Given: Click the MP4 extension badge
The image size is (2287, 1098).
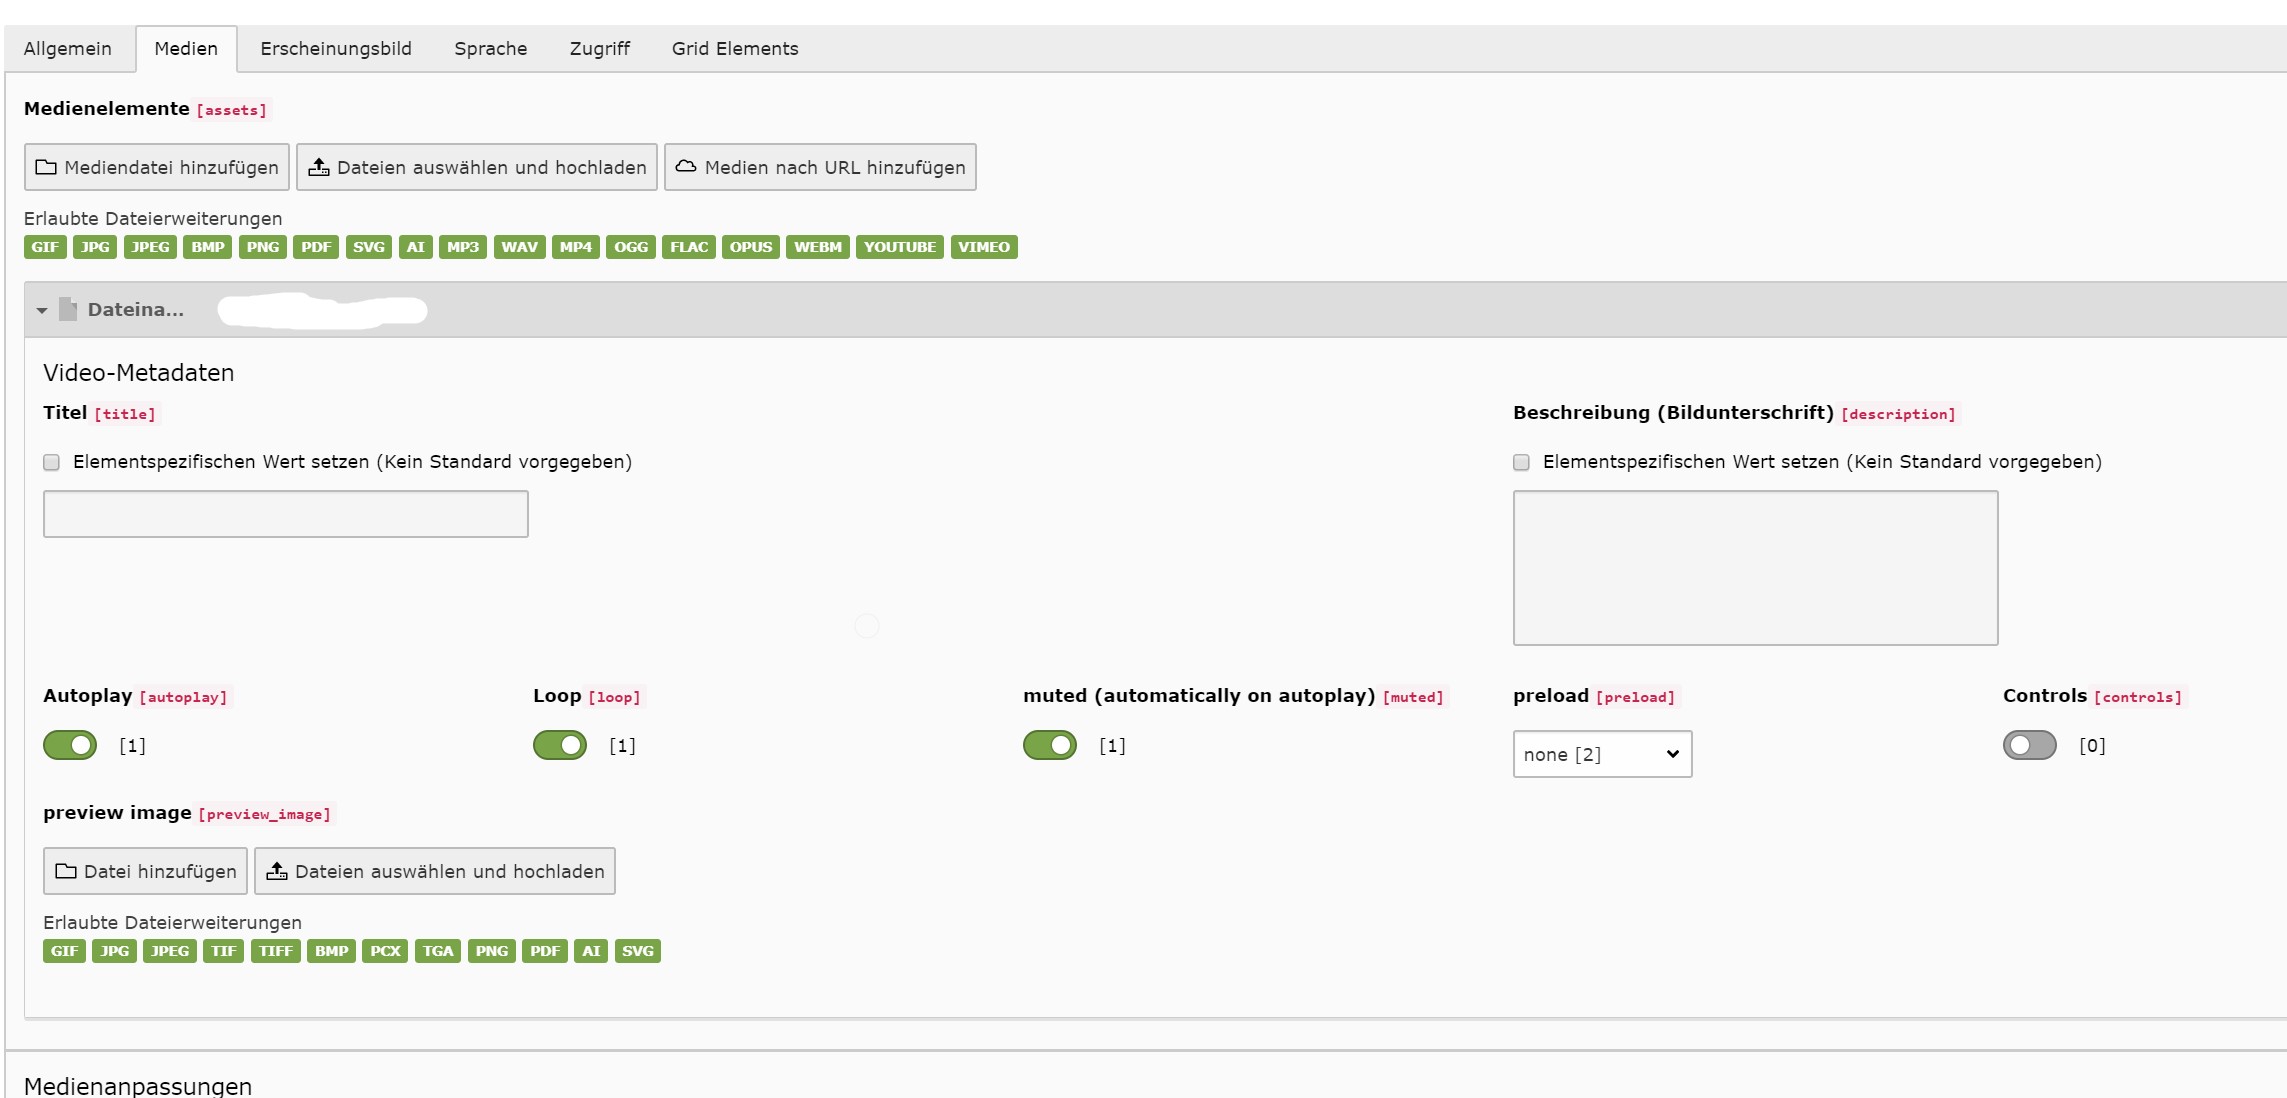Looking at the screenshot, I should pos(576,247).
